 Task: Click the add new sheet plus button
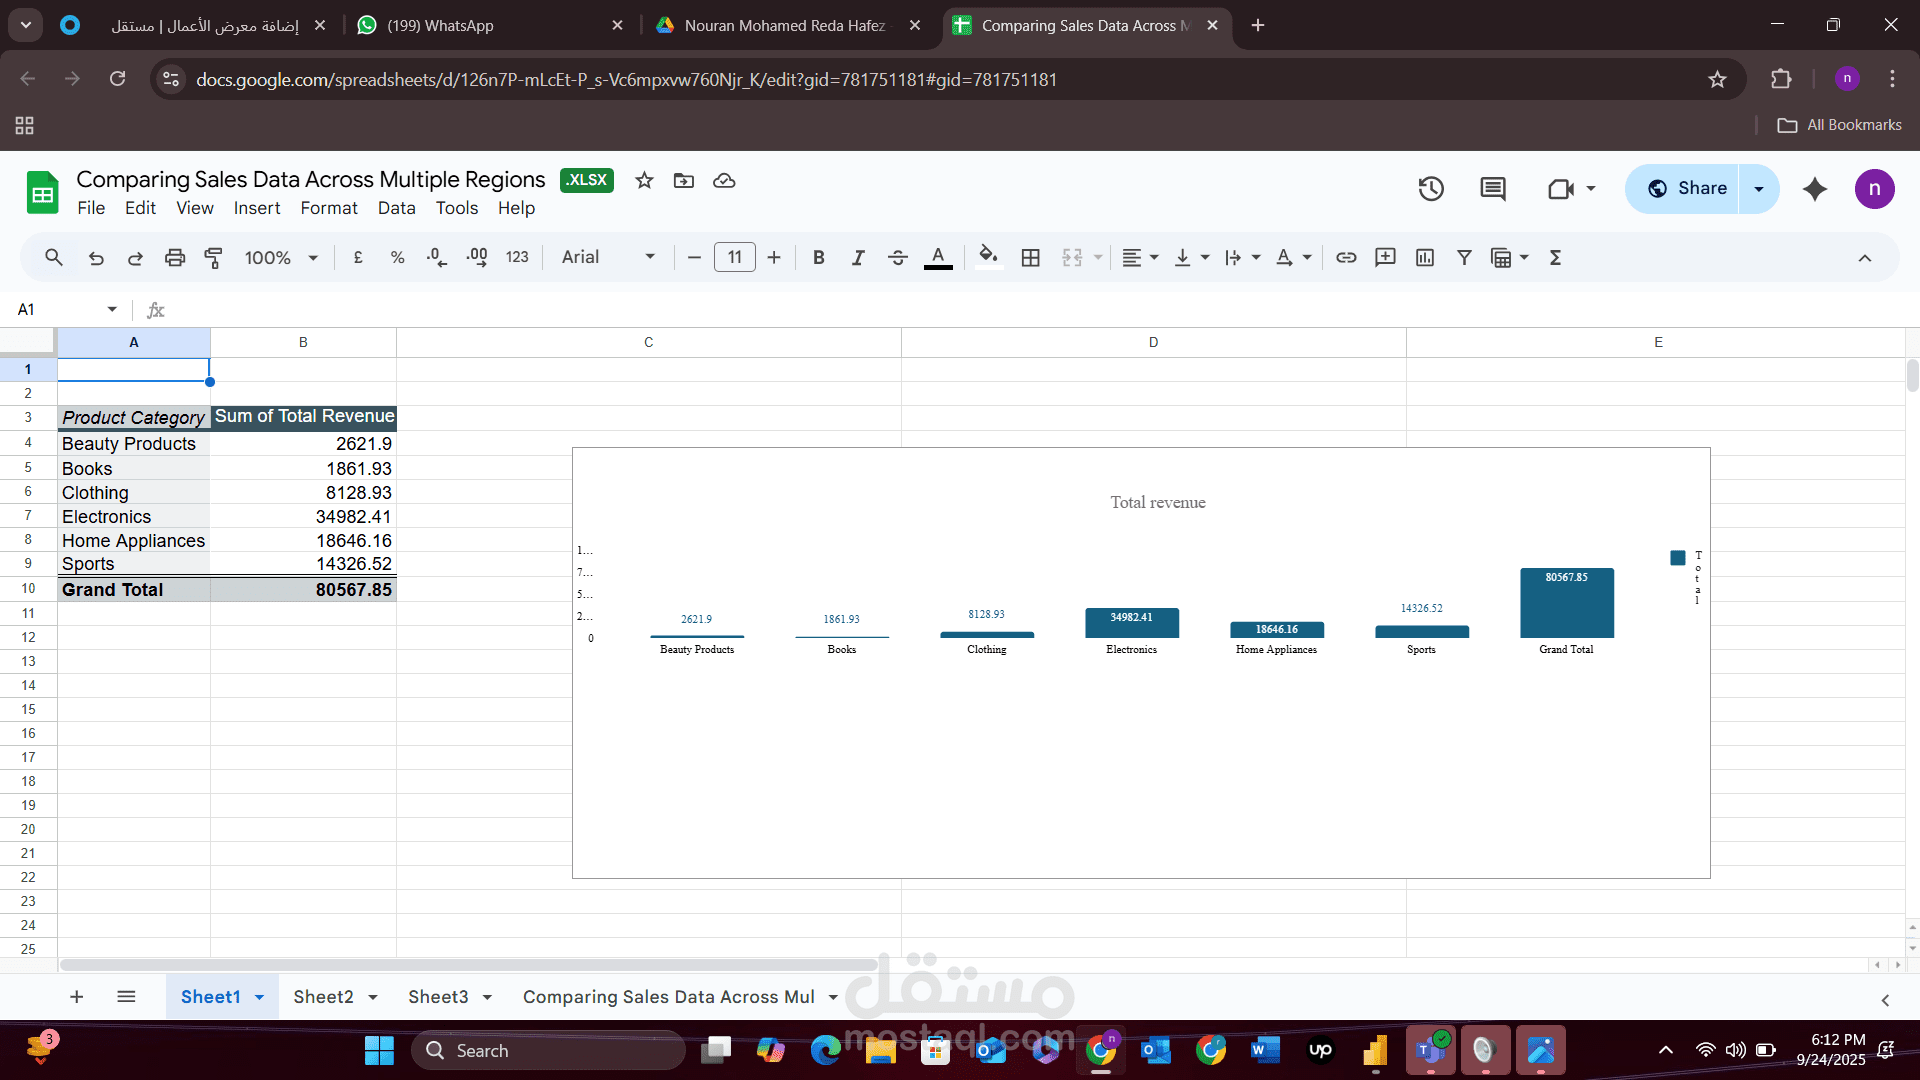point(77,997)
